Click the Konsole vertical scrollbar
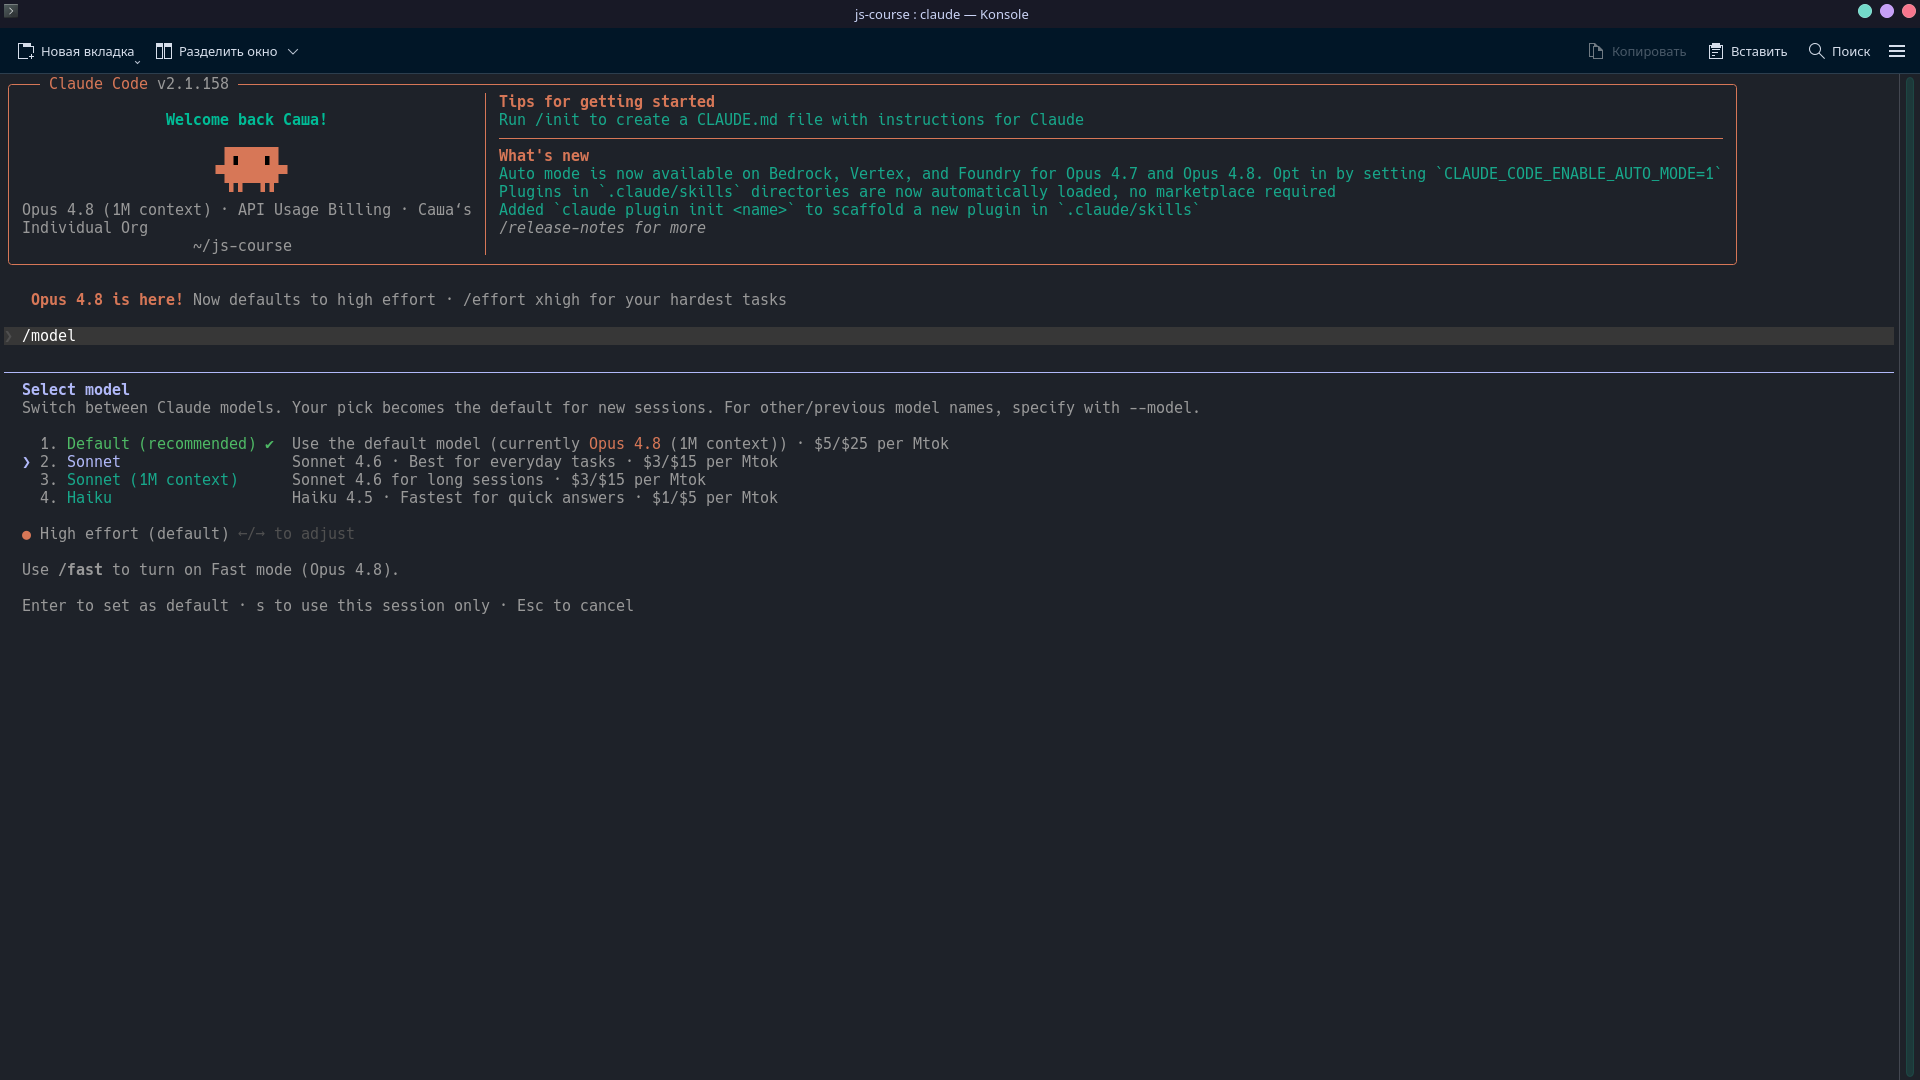Viewport: 1920px width, 1080px height. coord(1909,575)
